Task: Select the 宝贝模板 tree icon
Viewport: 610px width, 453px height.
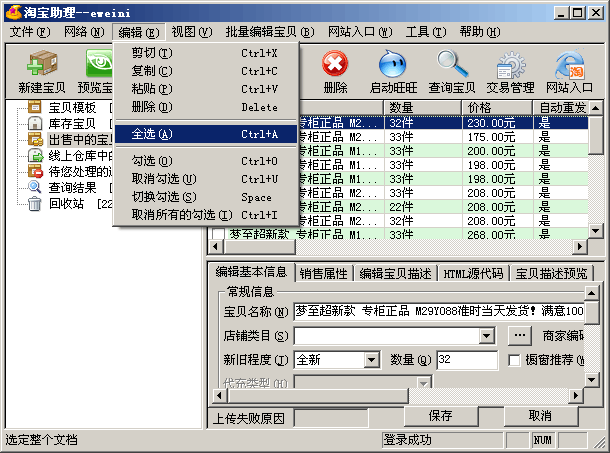Action: pos(35,107)
